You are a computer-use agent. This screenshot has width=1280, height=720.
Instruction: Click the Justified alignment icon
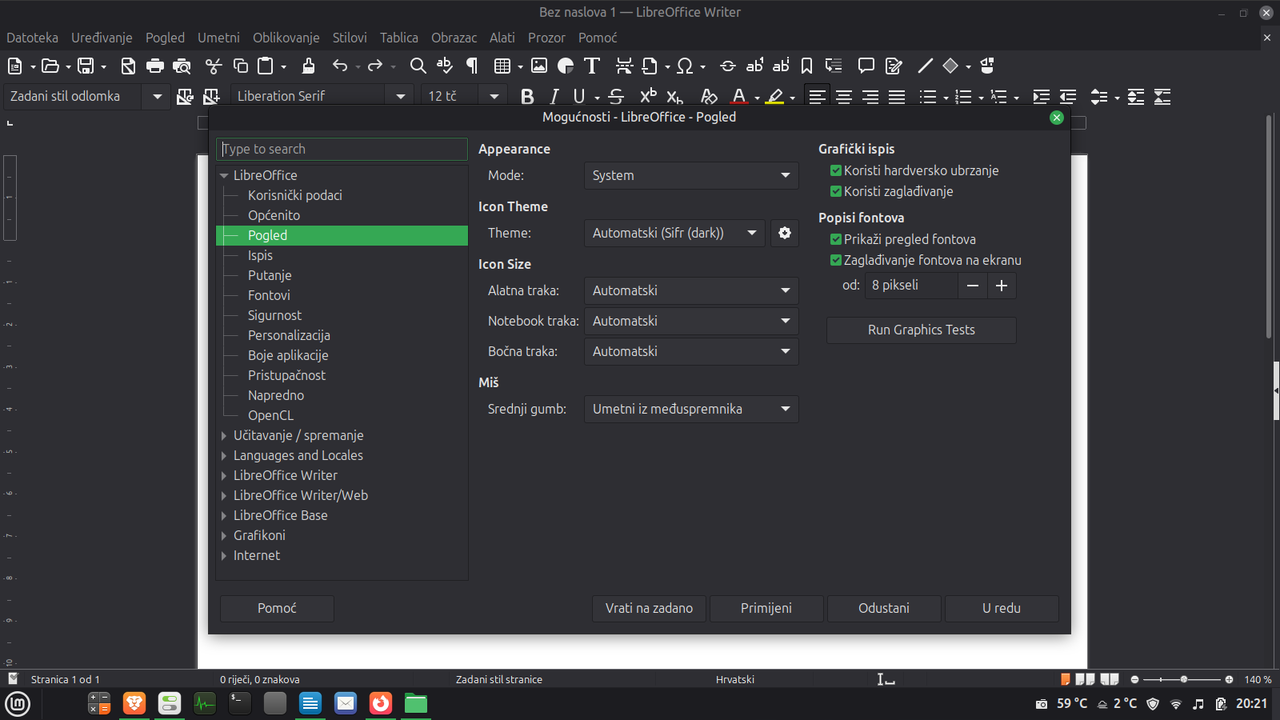(897, 97)
